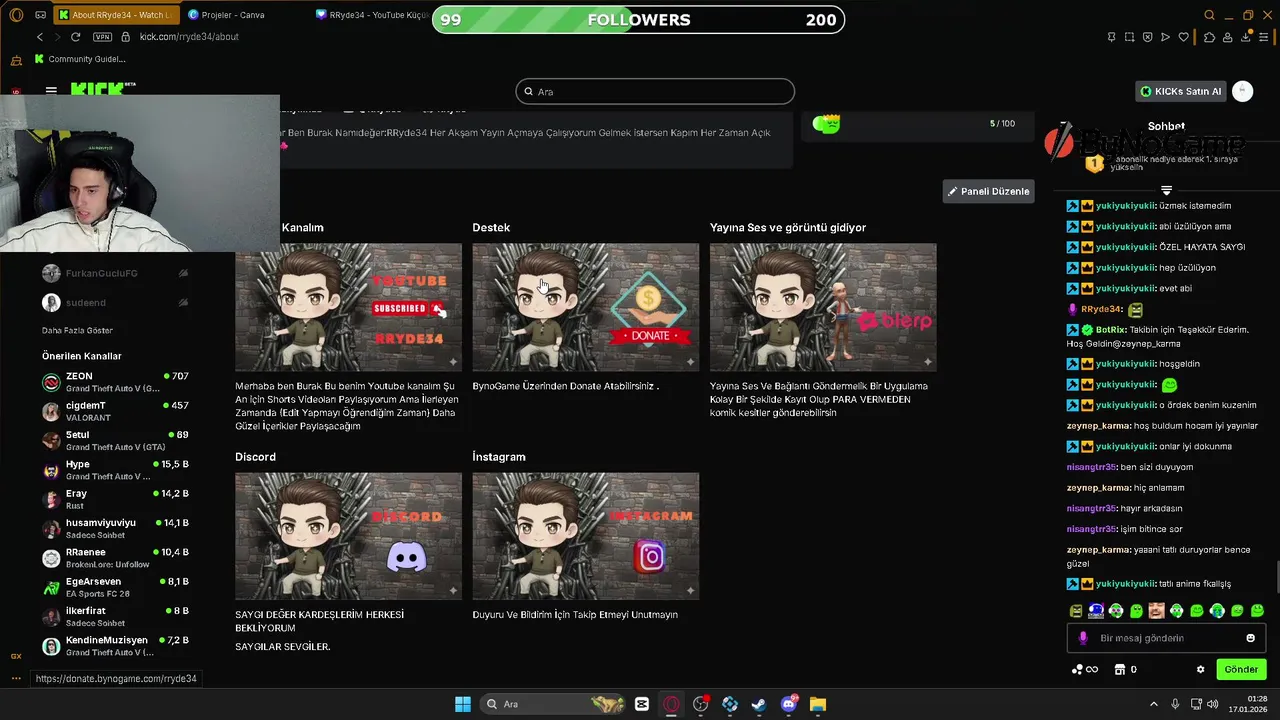
Task: Show hidden system tray icons
Action: 1153,704
